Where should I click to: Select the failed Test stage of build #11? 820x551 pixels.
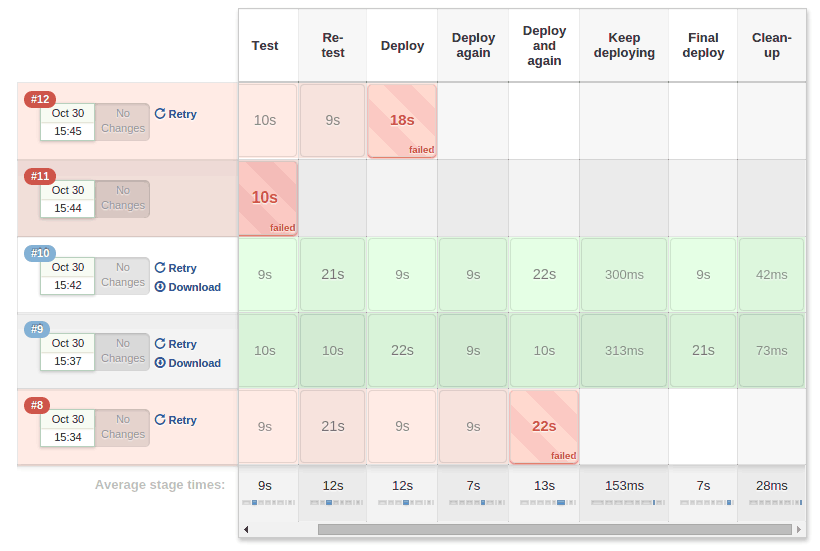[x=267, y=198]
